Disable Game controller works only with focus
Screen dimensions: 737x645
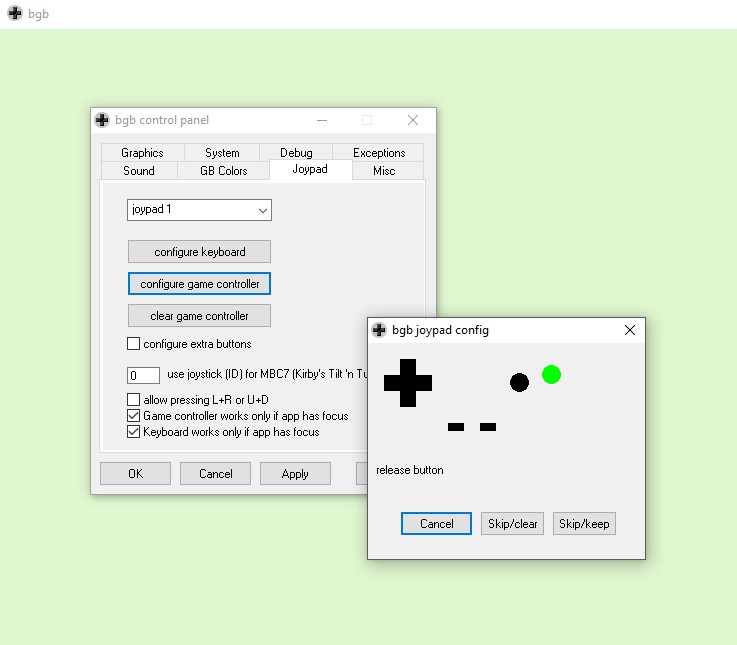click(134, 416)
